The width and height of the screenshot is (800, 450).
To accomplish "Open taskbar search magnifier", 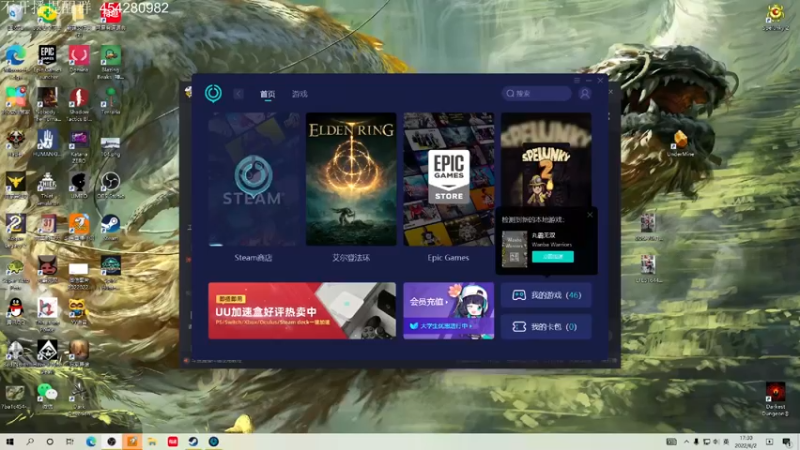I will click(30, 441).
